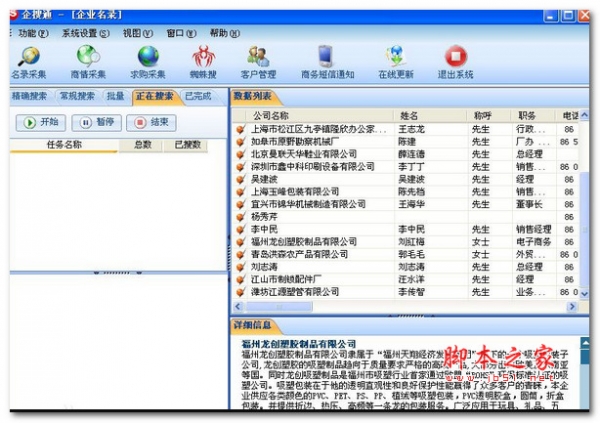Switch to the 精确搜索 tab
The width and height of the screenshot is (600, 423).
[x=30, y=96]
